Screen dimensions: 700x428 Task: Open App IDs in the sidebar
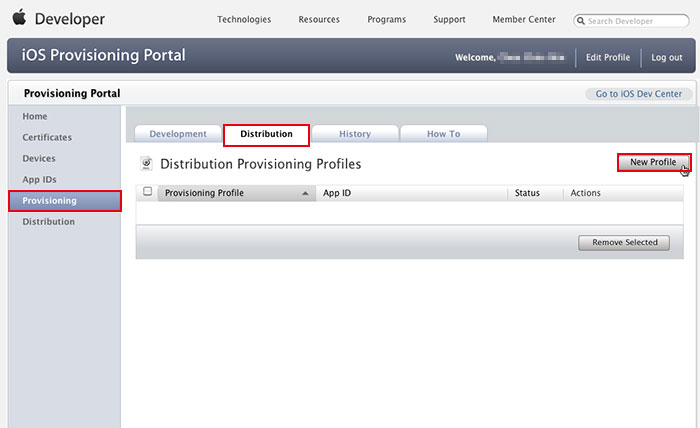click(x=39, y=179)
